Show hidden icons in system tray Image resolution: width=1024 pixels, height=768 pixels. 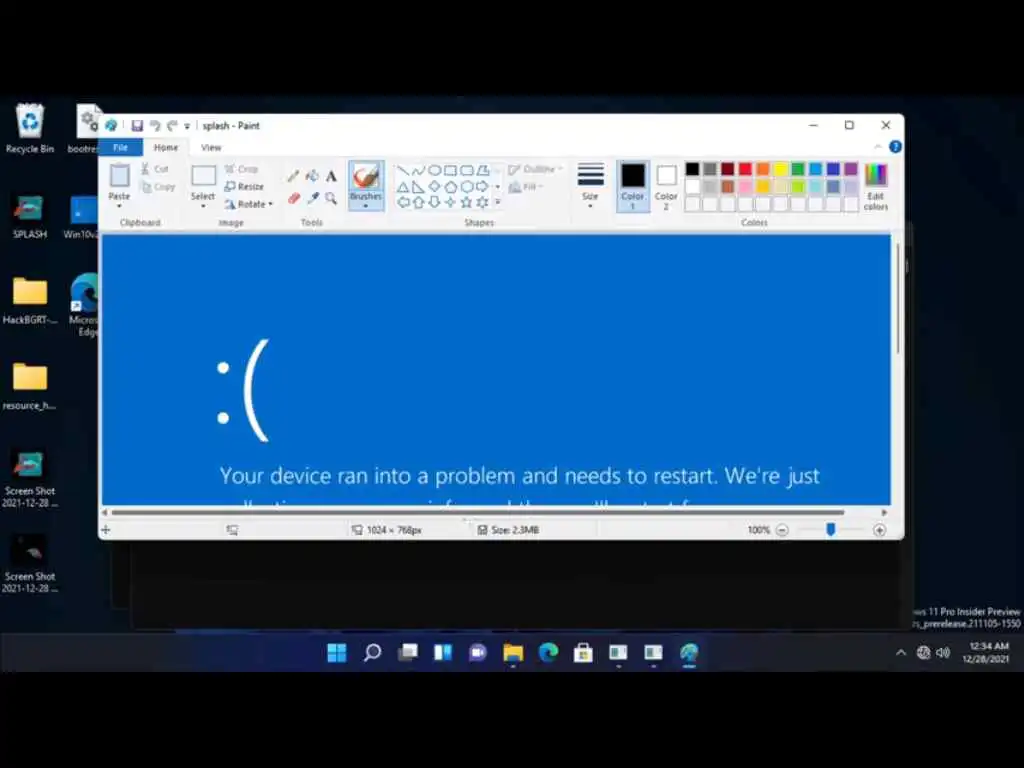pyautogui.click(x=901, y=652)
